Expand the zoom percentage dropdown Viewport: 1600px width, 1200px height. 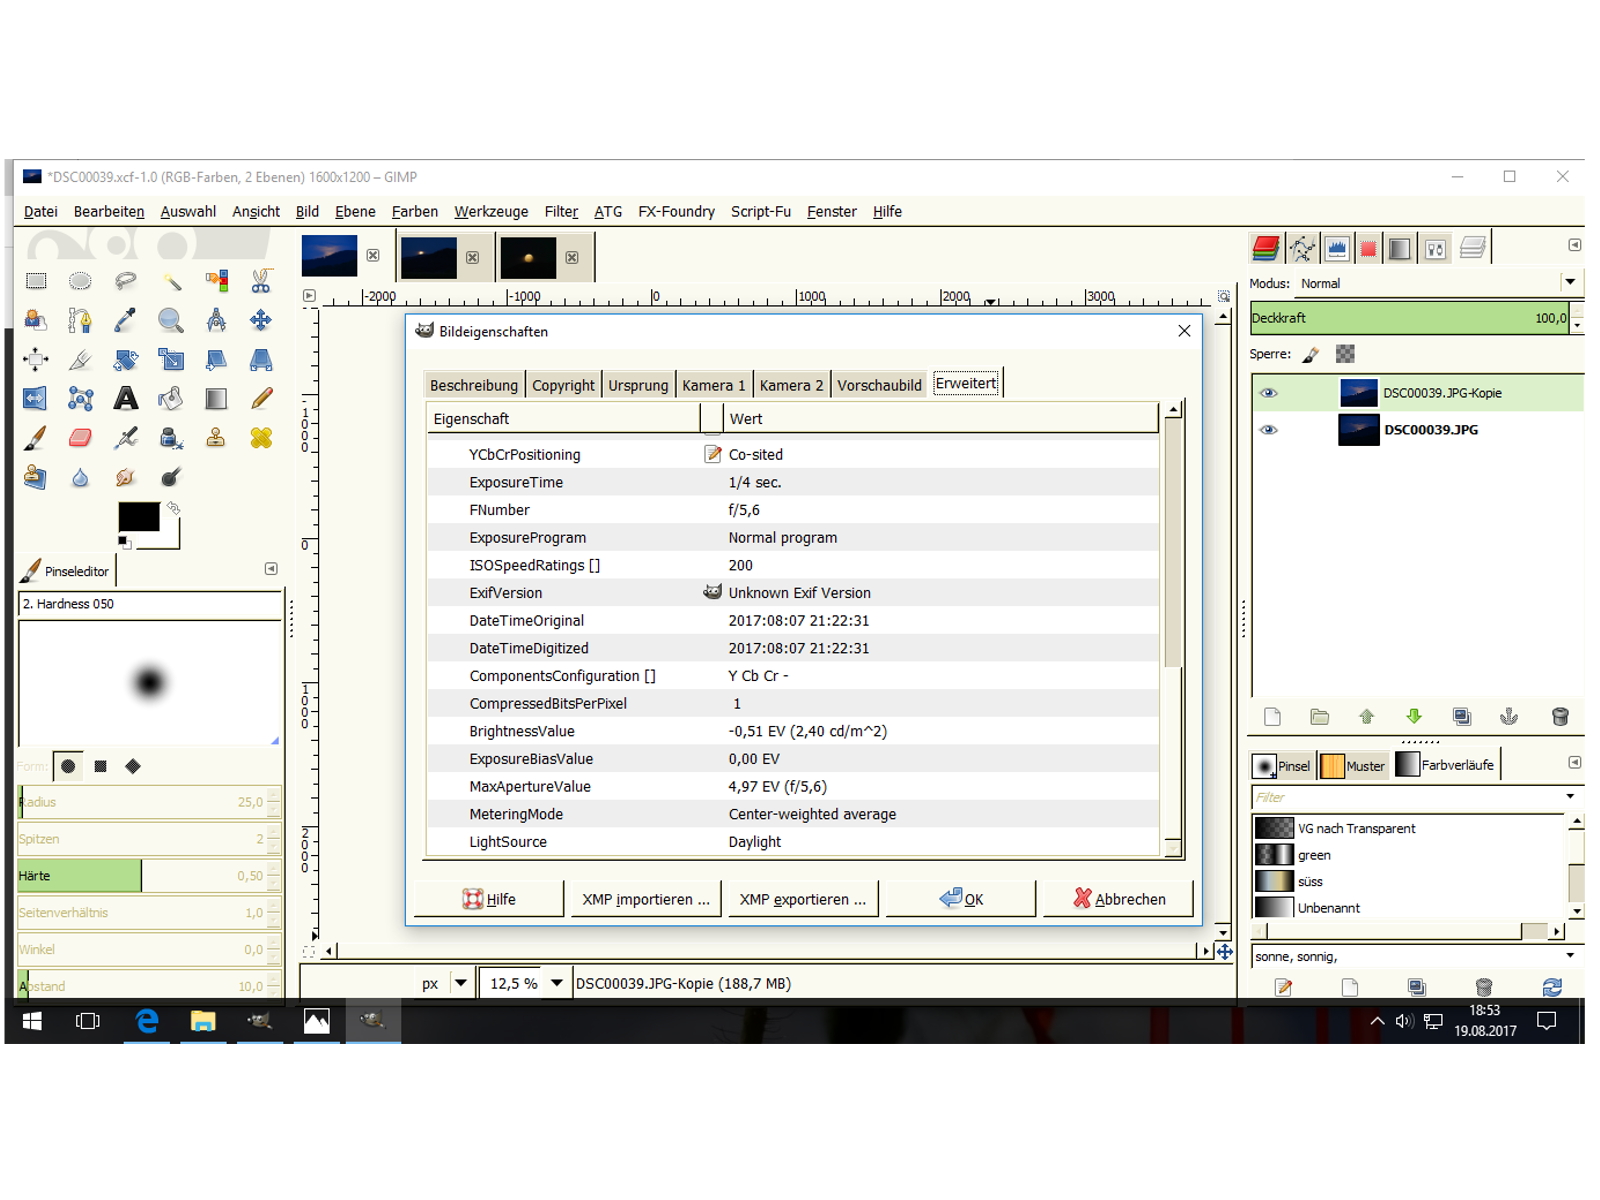[556, 983]
